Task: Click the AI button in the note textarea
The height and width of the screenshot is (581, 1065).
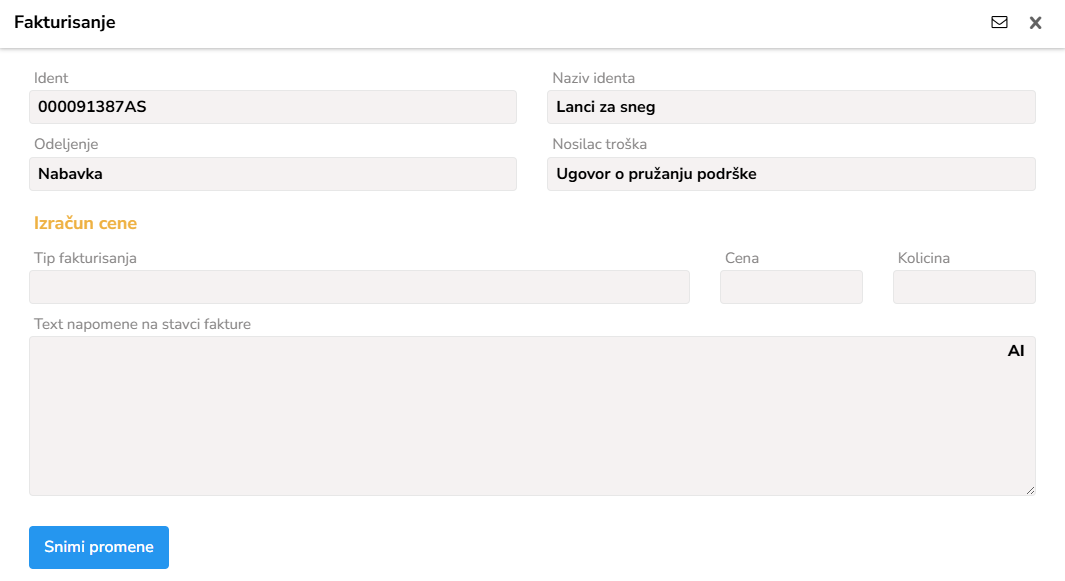Action: tap(1016, 351)
